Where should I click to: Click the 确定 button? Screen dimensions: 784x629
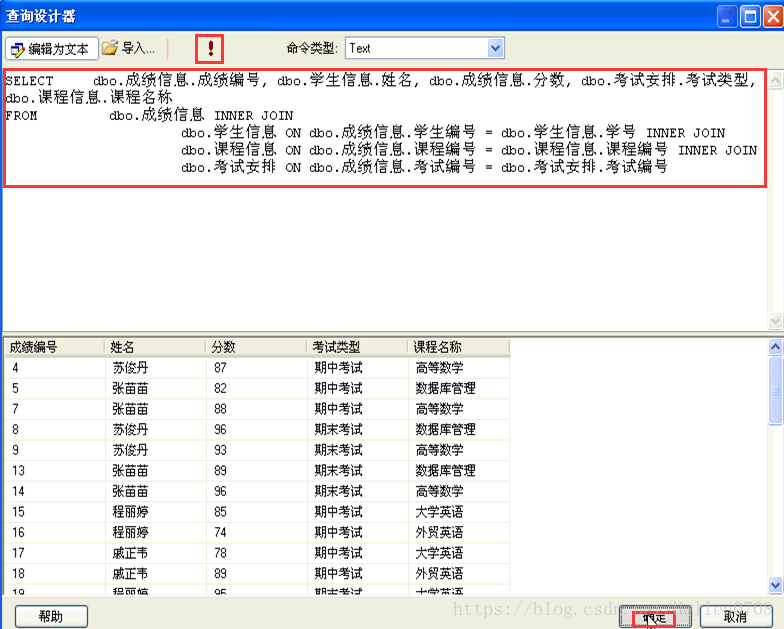click(x=655, y=618)
